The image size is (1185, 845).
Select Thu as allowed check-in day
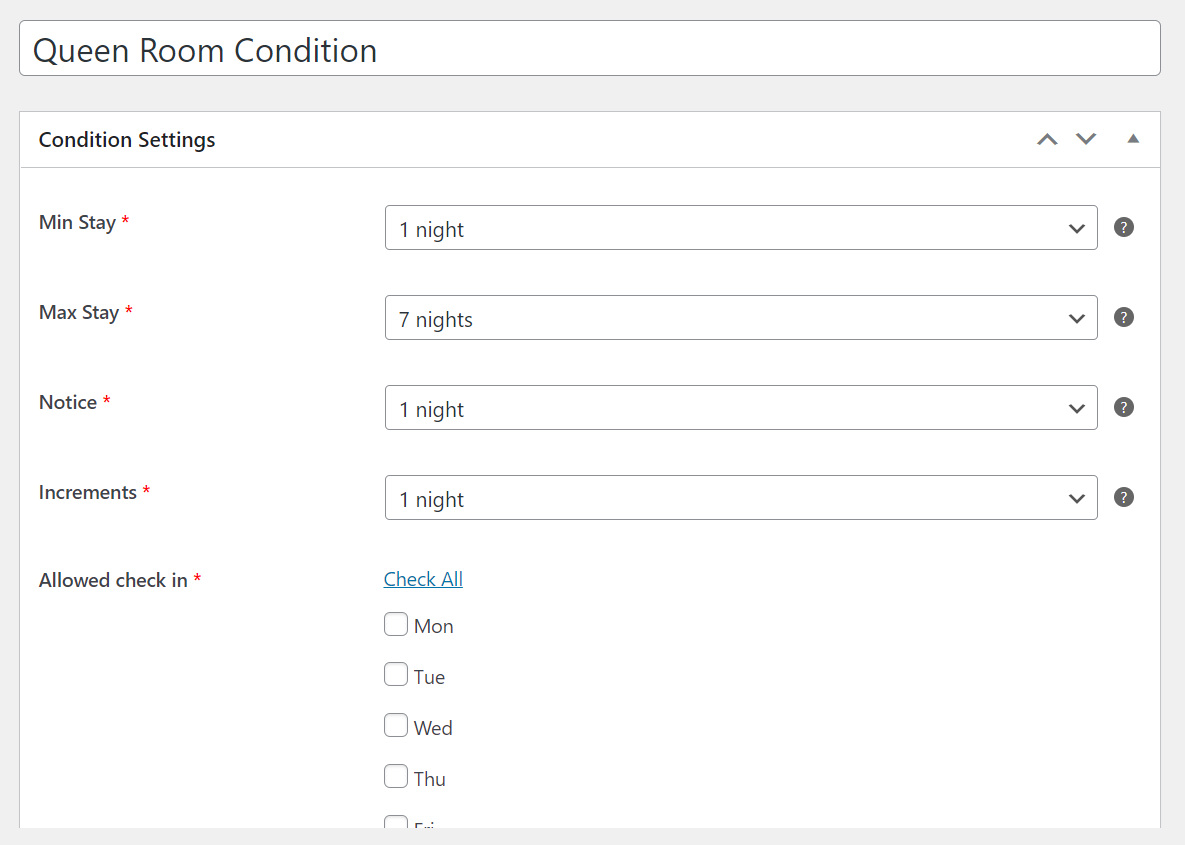(x=396, y=776)
